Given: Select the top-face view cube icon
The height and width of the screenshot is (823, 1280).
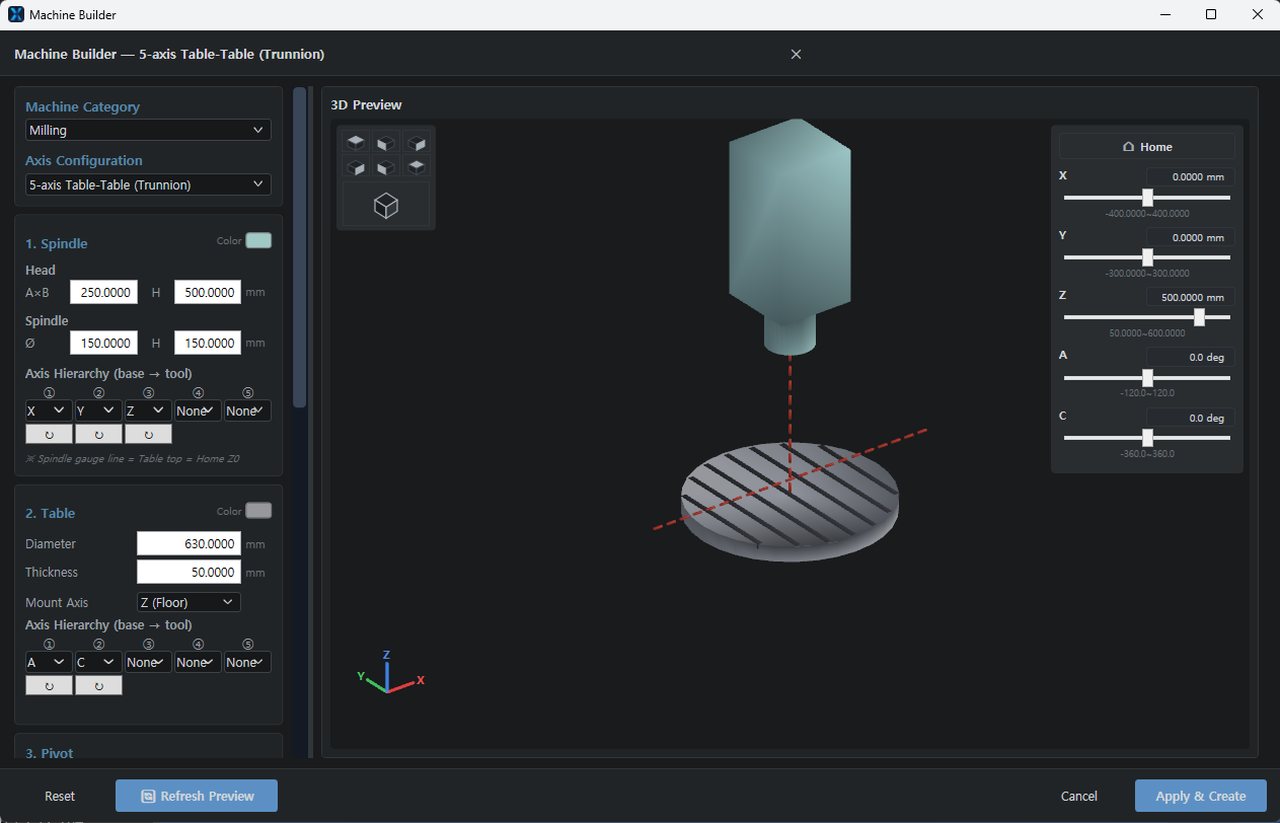Looking at the screenshot, I should pos(356,143).
